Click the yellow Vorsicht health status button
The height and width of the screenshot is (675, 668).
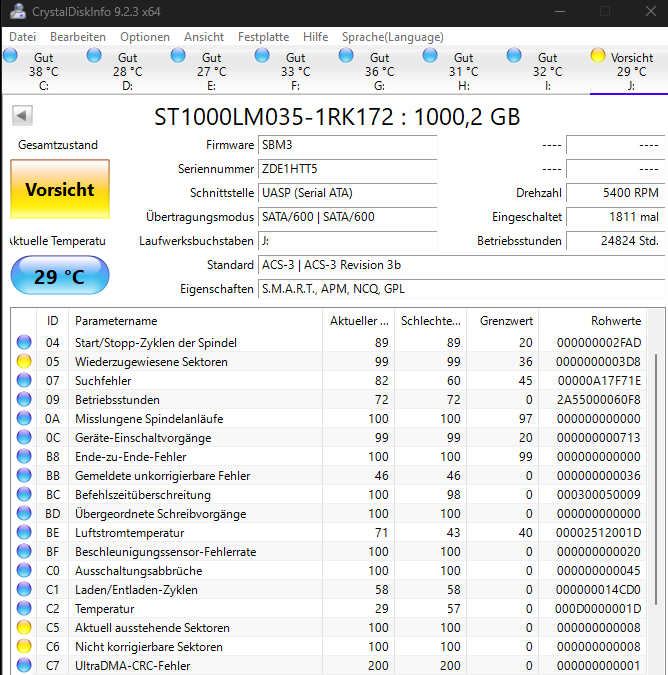pyautogui.click(x=60, y=189)
